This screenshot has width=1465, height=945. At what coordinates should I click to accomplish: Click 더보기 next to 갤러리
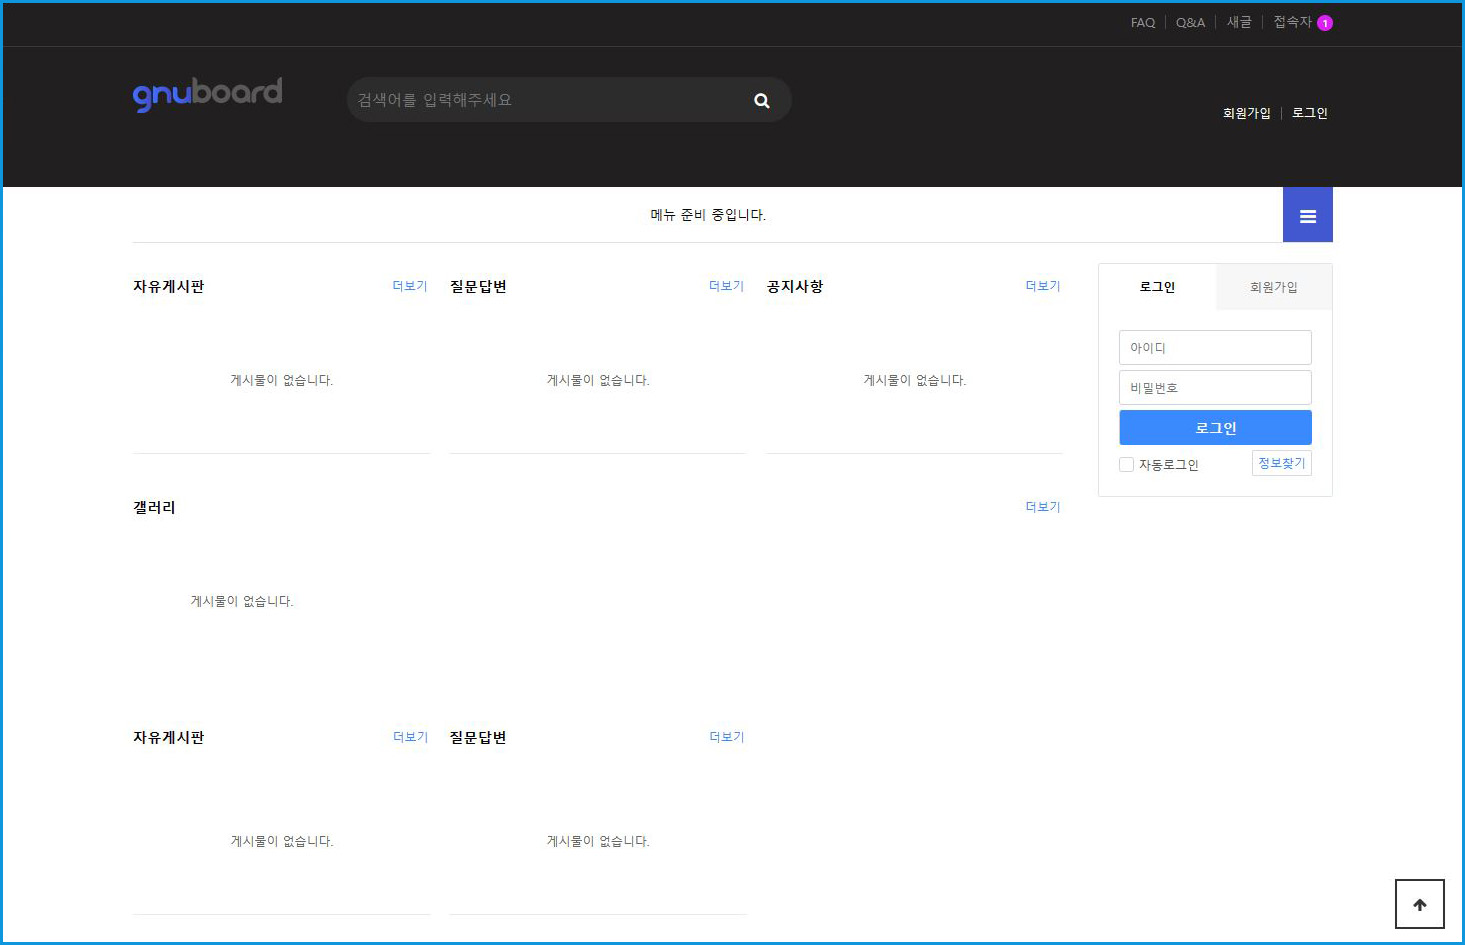tap(1042, 507)
